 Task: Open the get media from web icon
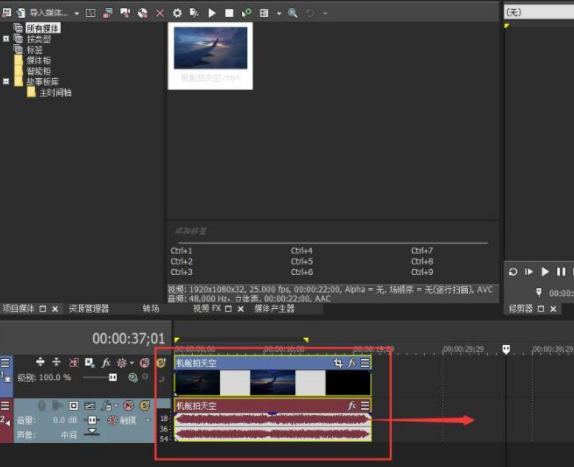coord(143,13)
